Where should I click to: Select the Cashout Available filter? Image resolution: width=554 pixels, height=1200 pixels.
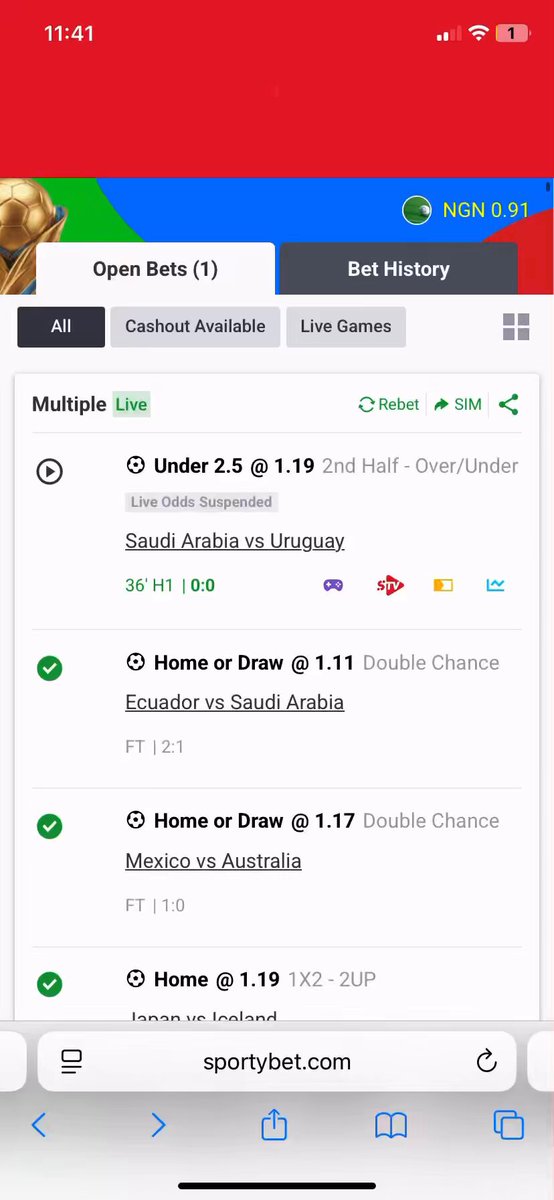[x=195, y=327]
